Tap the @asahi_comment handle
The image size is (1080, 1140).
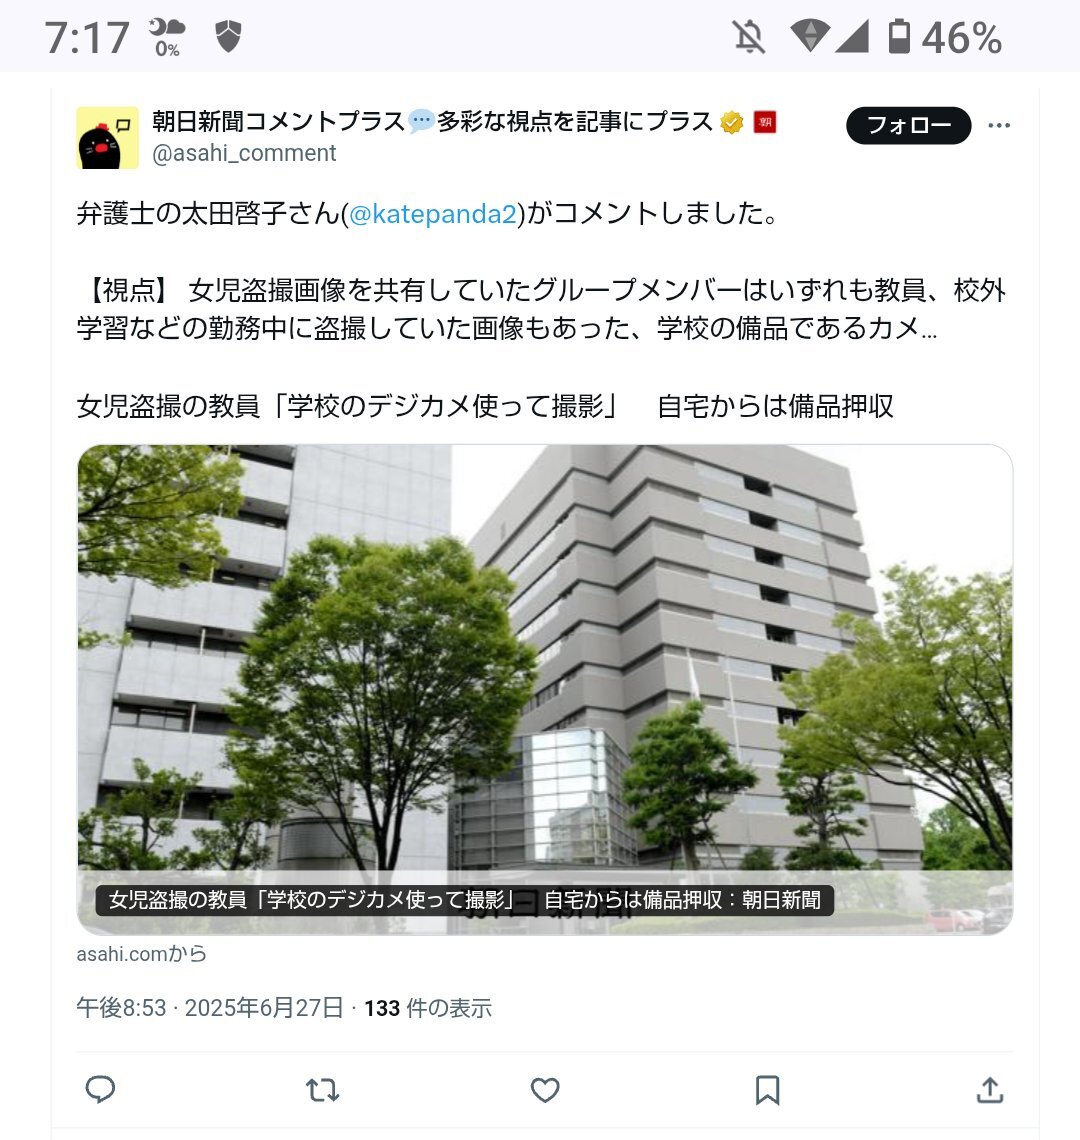(x=244, y=153)
